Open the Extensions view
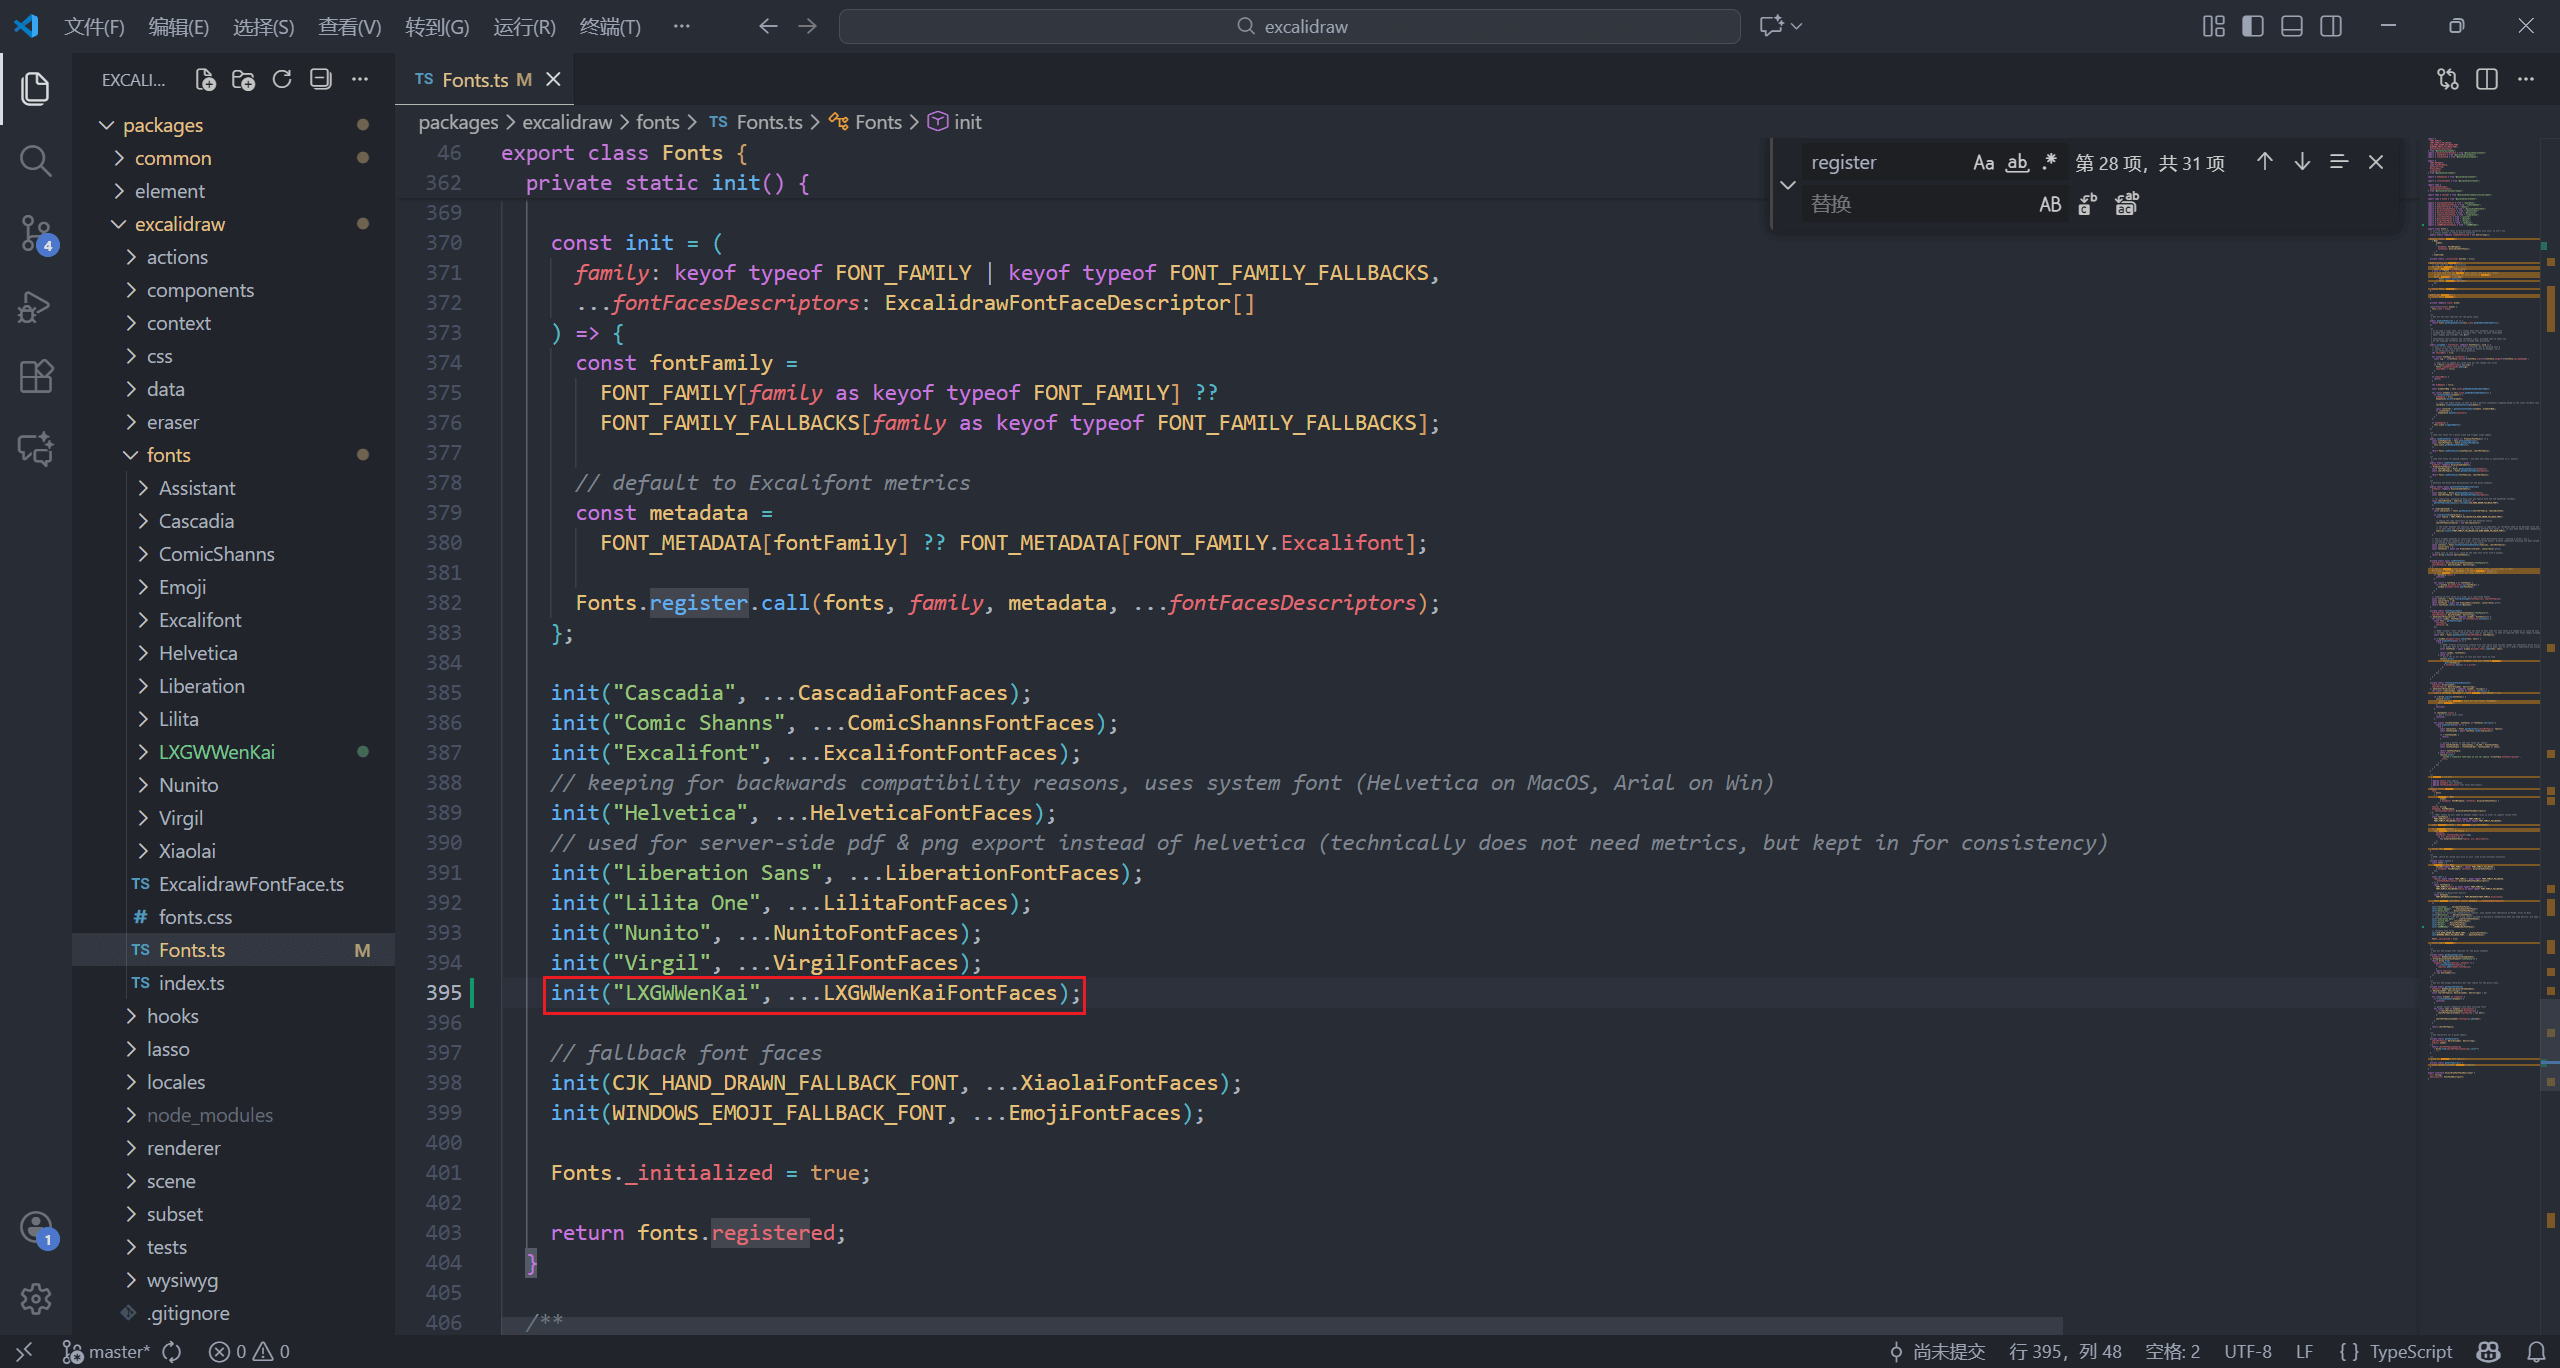Image resolution: width=2560 pixels, height=1368 pixels. 35,377
